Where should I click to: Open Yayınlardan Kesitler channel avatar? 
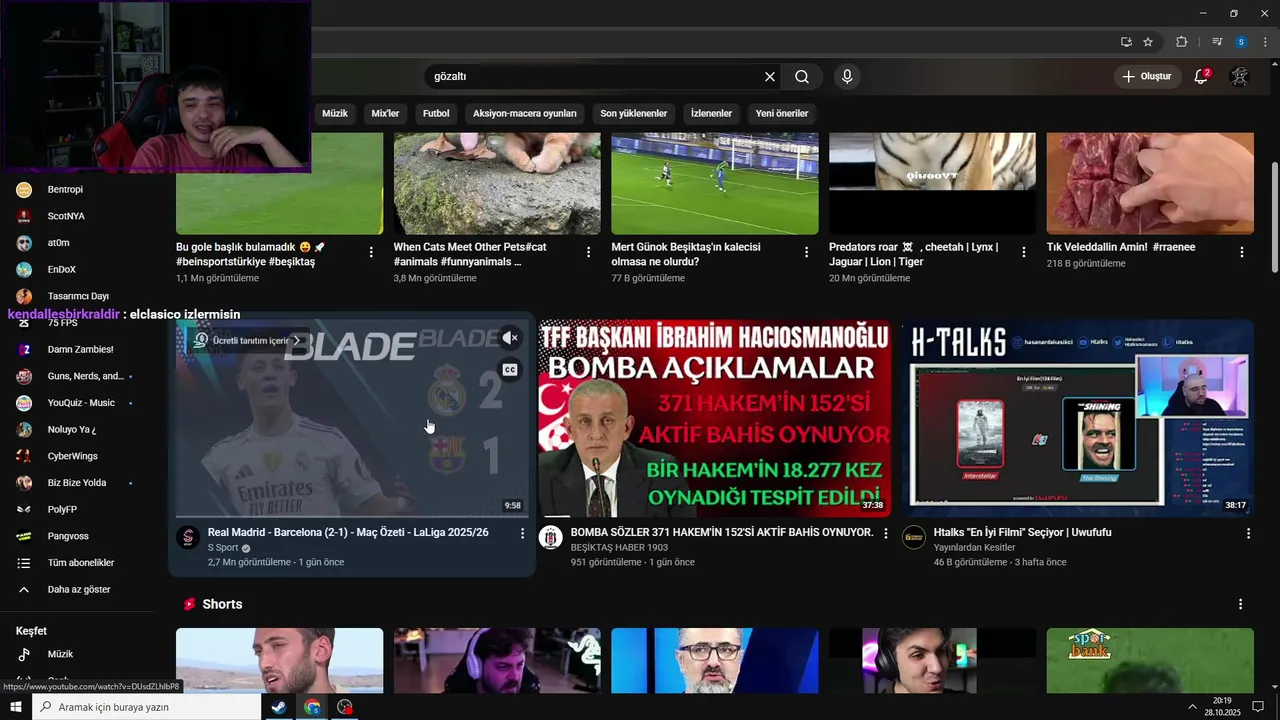click(x=914, y=538)
